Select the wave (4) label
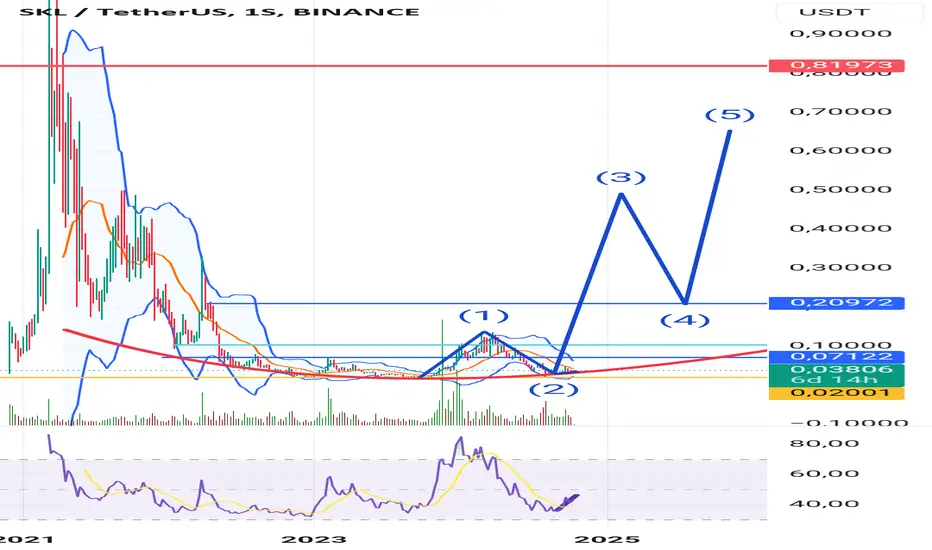 coord(685,320)
